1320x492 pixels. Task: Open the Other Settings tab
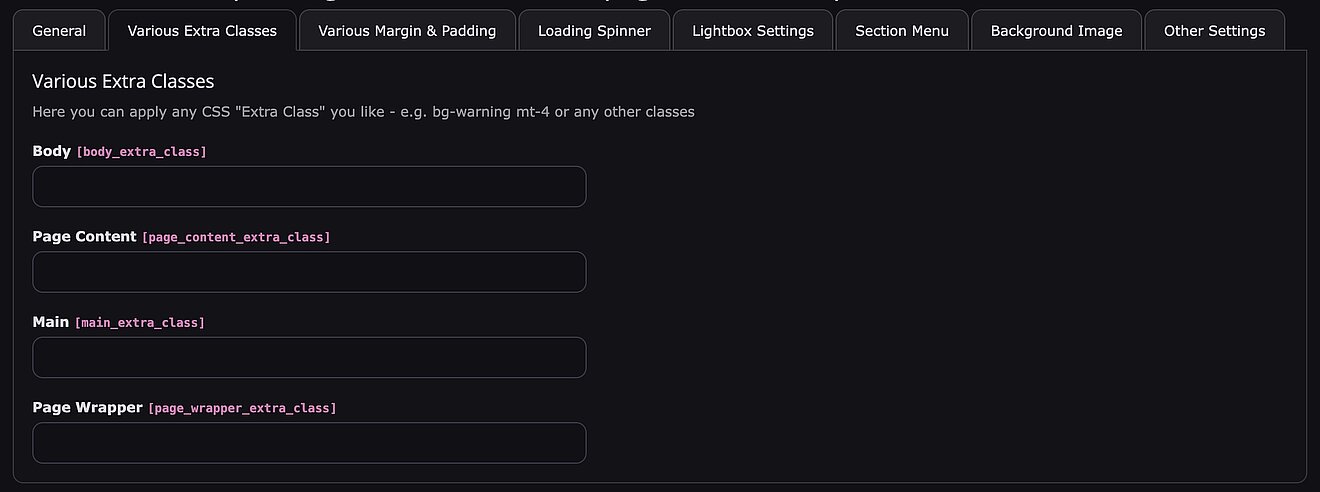pyautogui.click(x=1214, y=31)
